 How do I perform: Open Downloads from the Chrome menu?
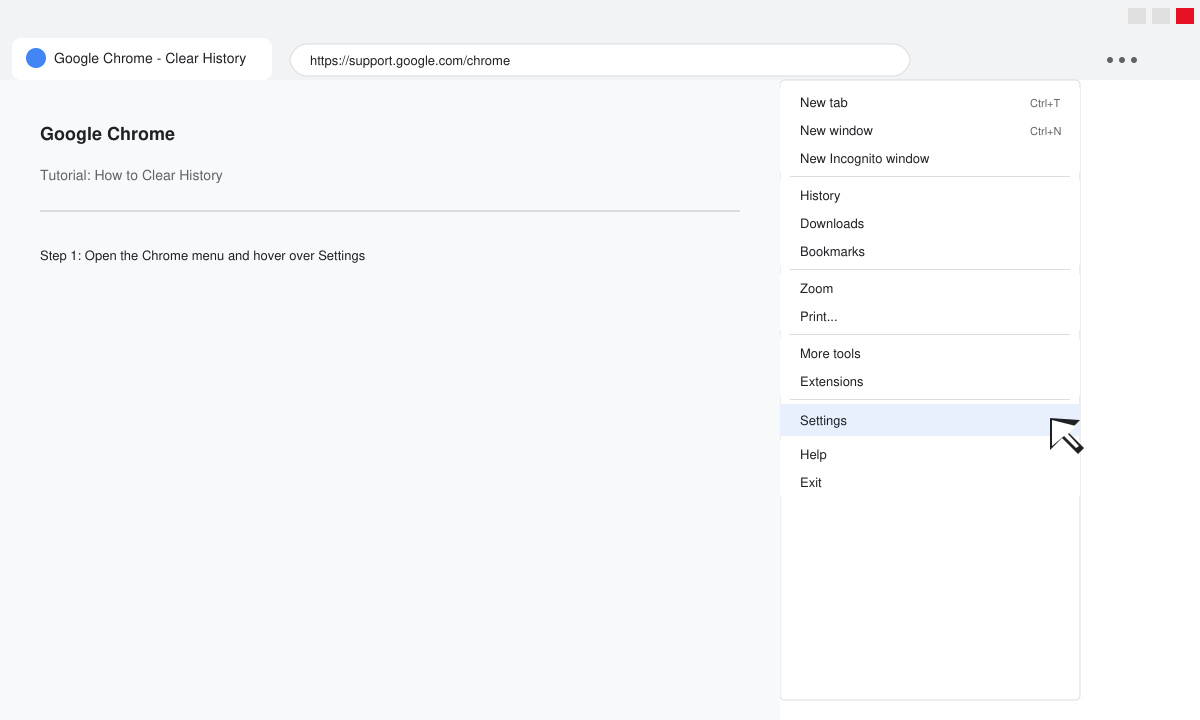pyautogui.click(x=930, y=224)
